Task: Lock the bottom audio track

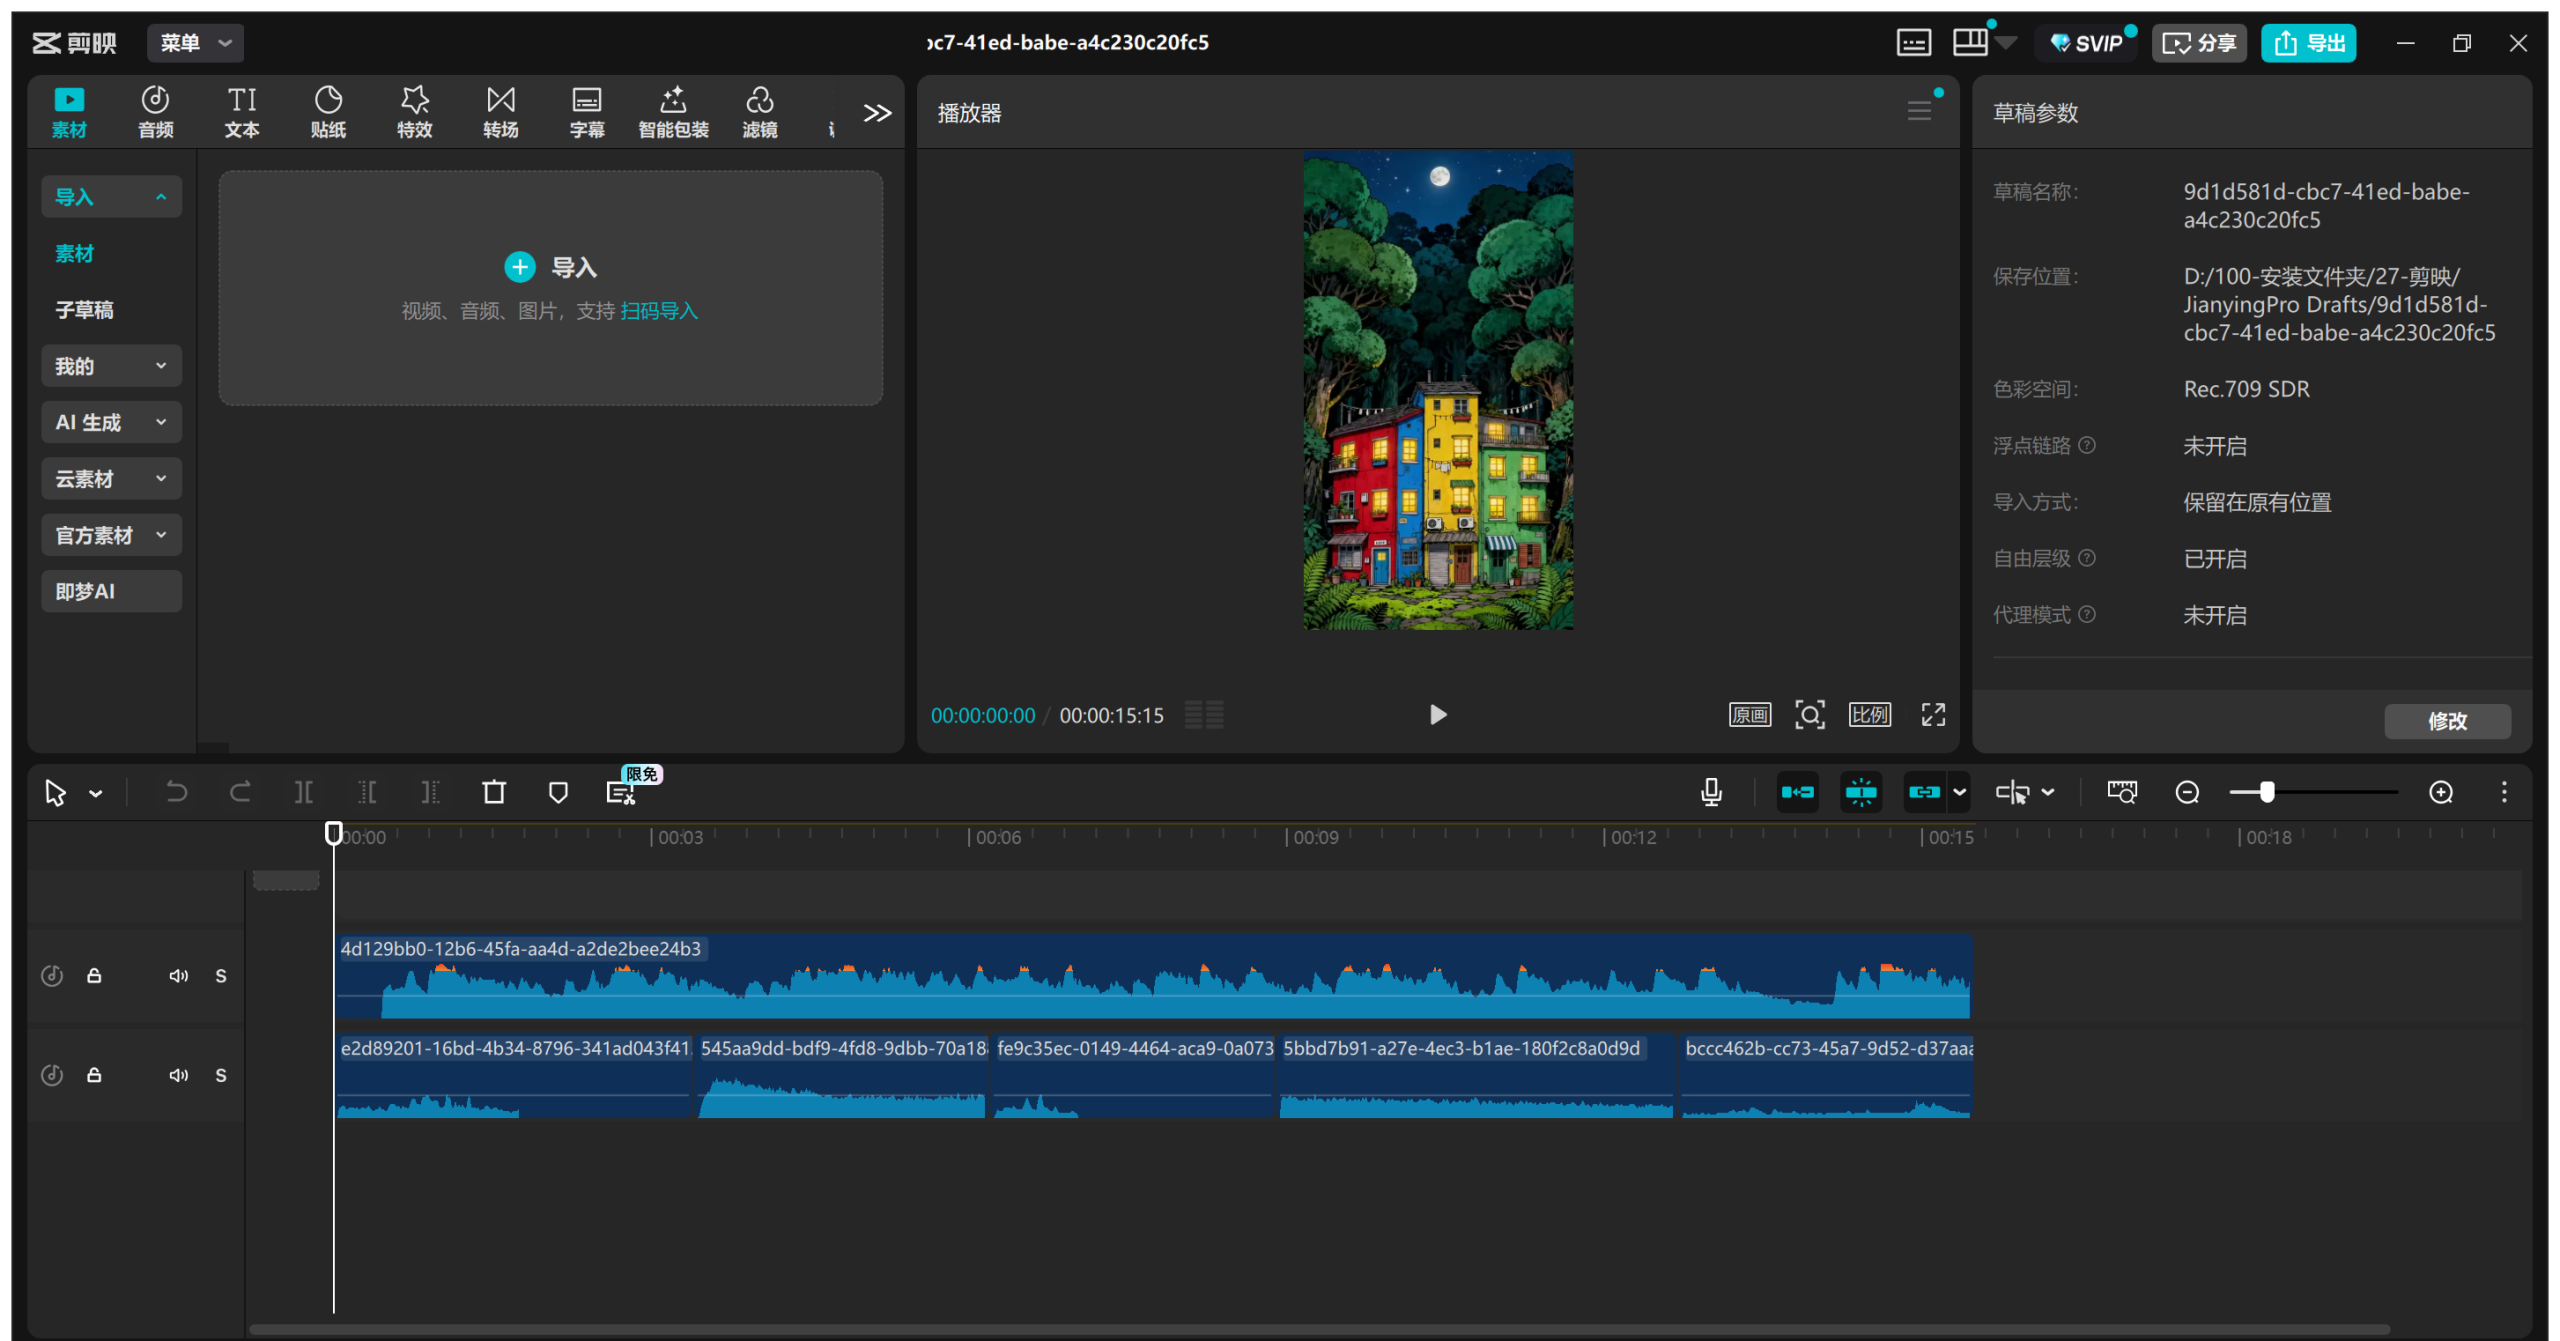Action: (x=94, y=1075)
